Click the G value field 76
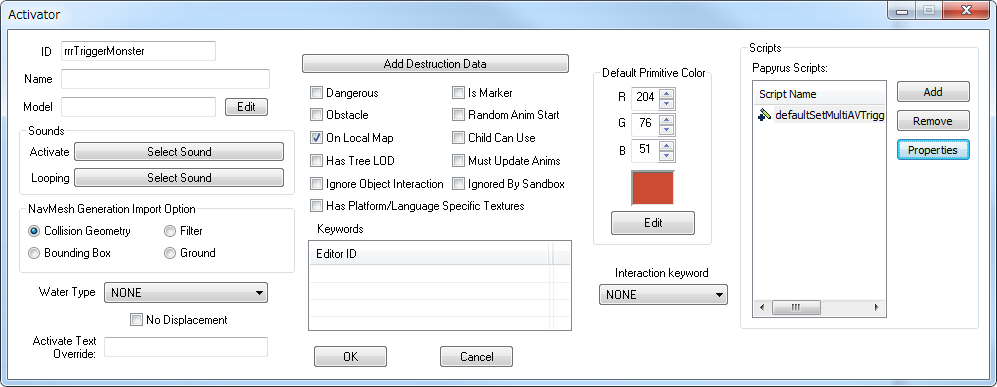 point(645,125)
